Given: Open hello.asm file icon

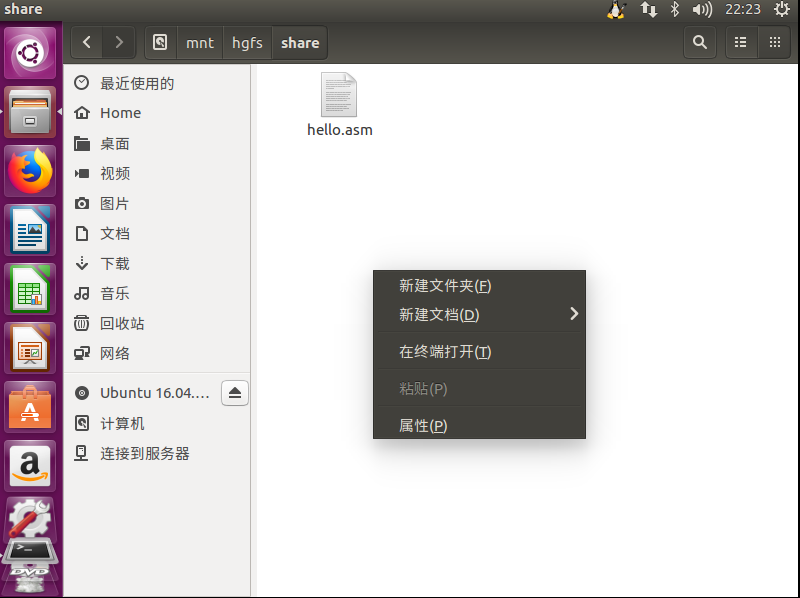Looking at the screenshot, I should click(339, 95).
